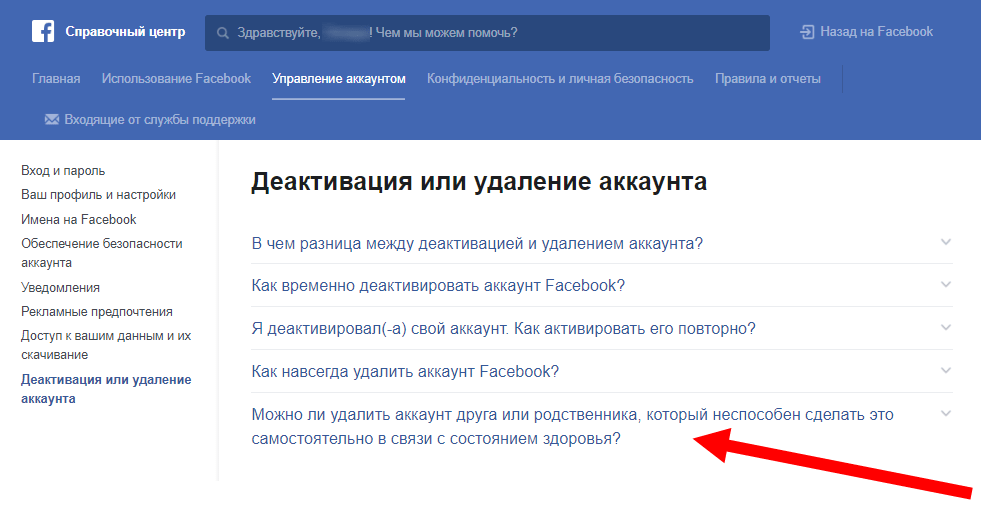
Task: Open the Главная tab
Action: point(56,79)
